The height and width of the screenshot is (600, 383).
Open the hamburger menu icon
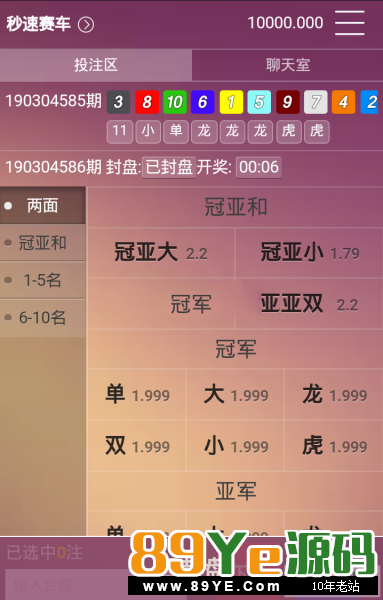349,23
